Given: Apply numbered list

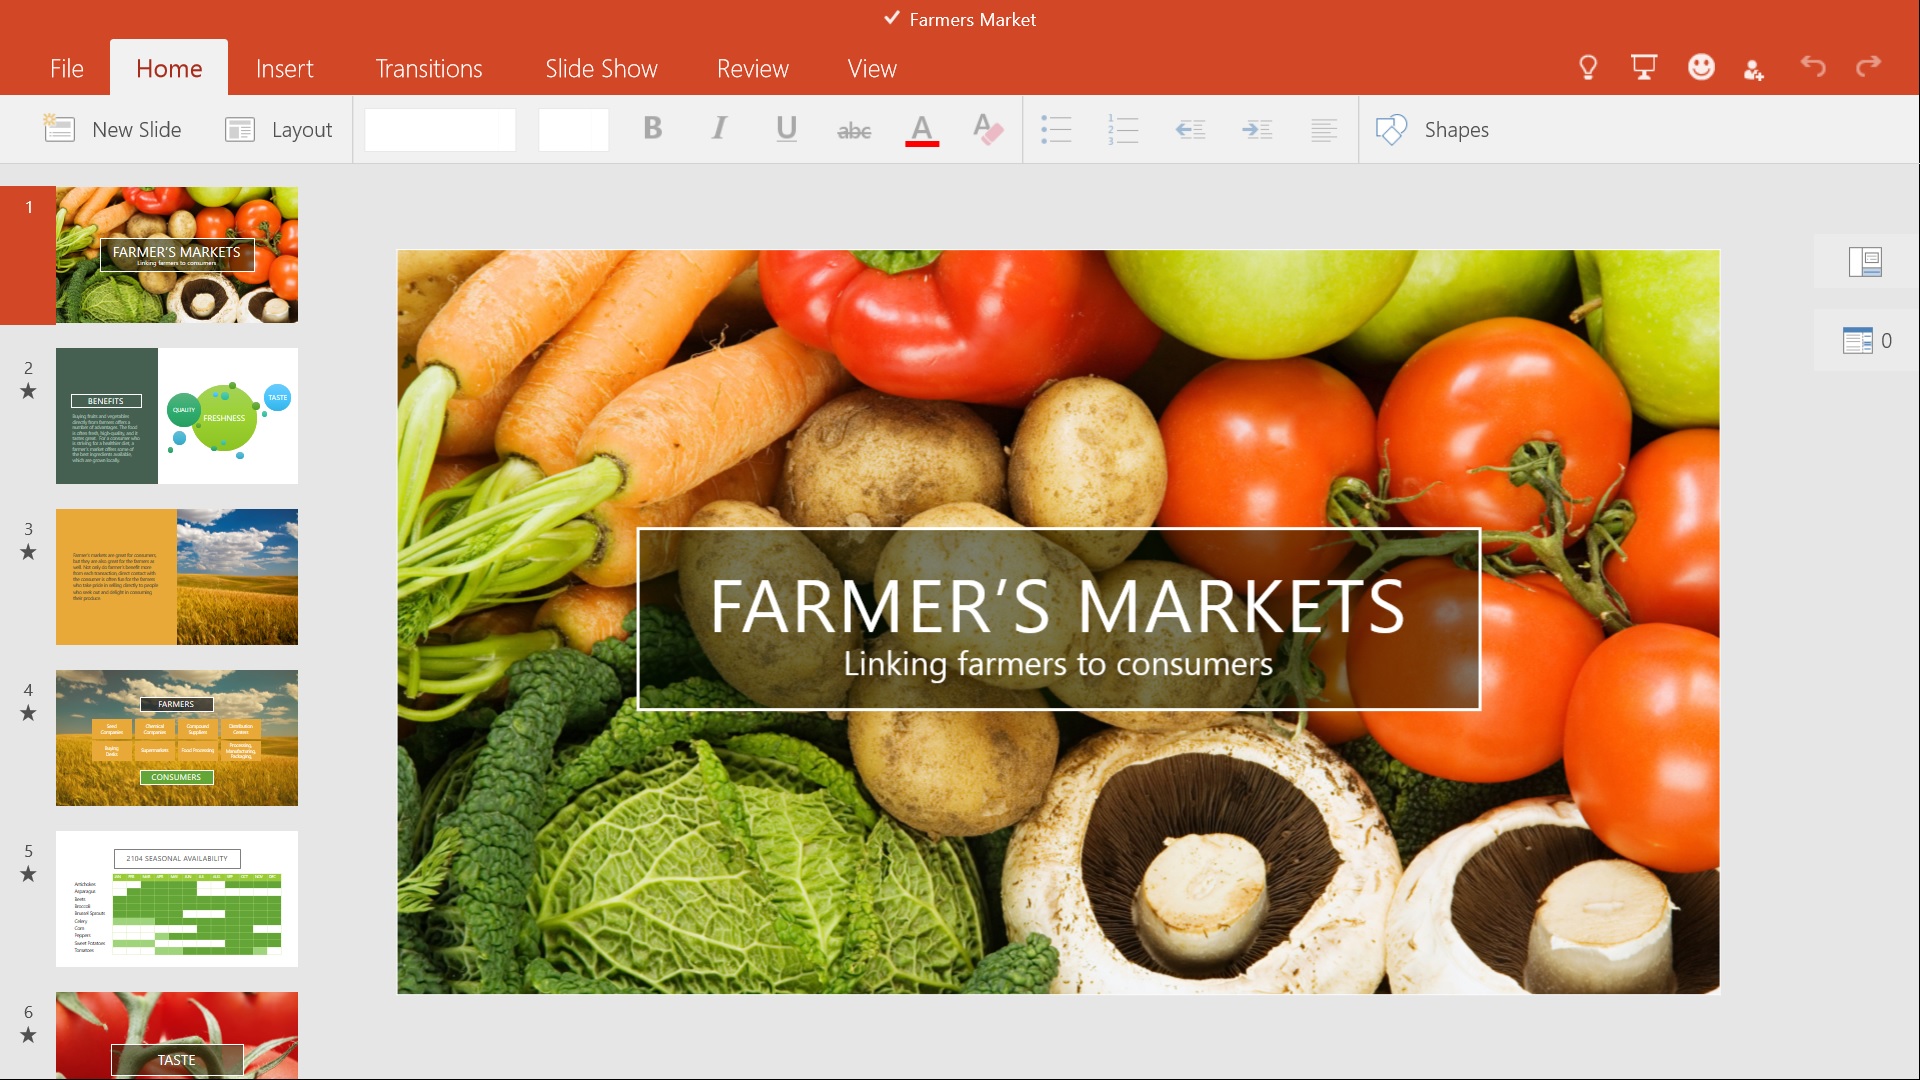Looking at the screenshot, I should tap(1123, 130).
